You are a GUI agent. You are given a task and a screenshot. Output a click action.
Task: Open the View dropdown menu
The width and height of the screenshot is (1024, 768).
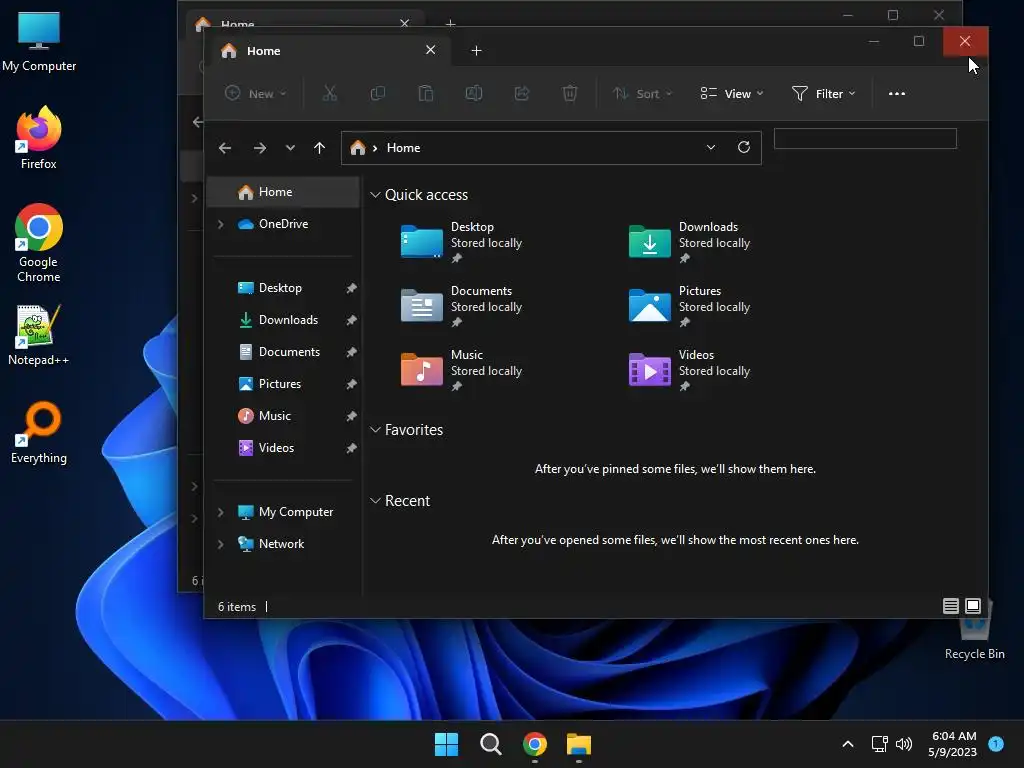(731, 93)
